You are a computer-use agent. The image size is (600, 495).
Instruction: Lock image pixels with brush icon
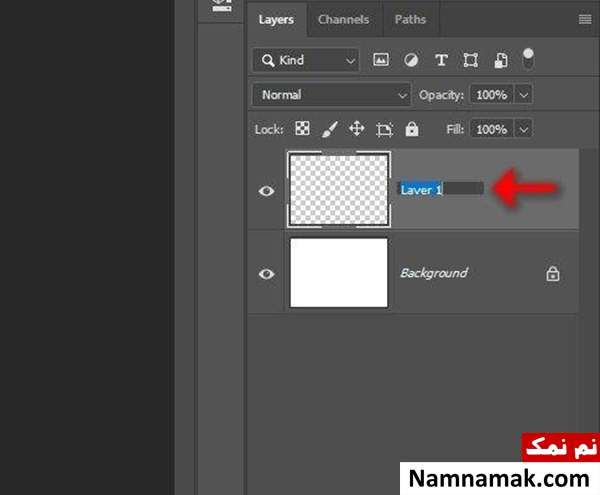coord(329,129)
